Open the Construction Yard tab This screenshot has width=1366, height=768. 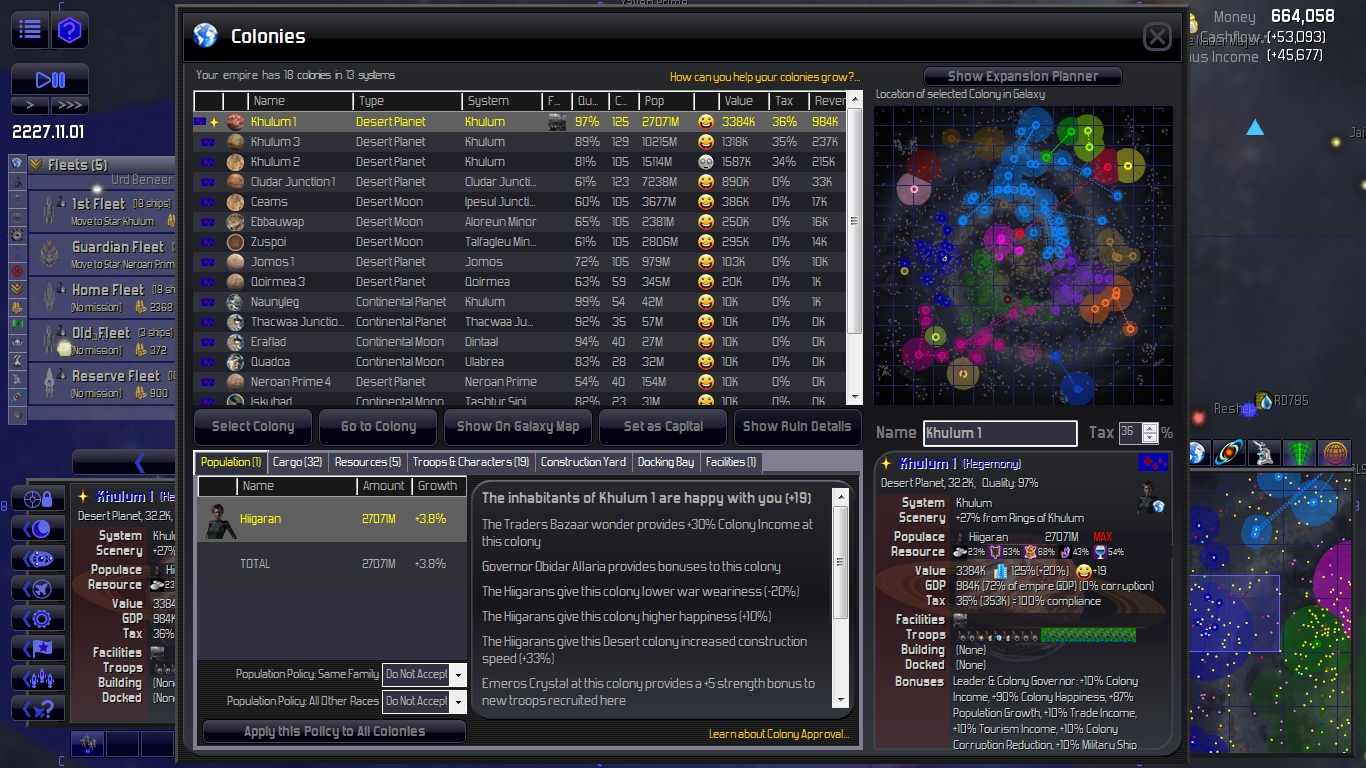click(583, 462)
